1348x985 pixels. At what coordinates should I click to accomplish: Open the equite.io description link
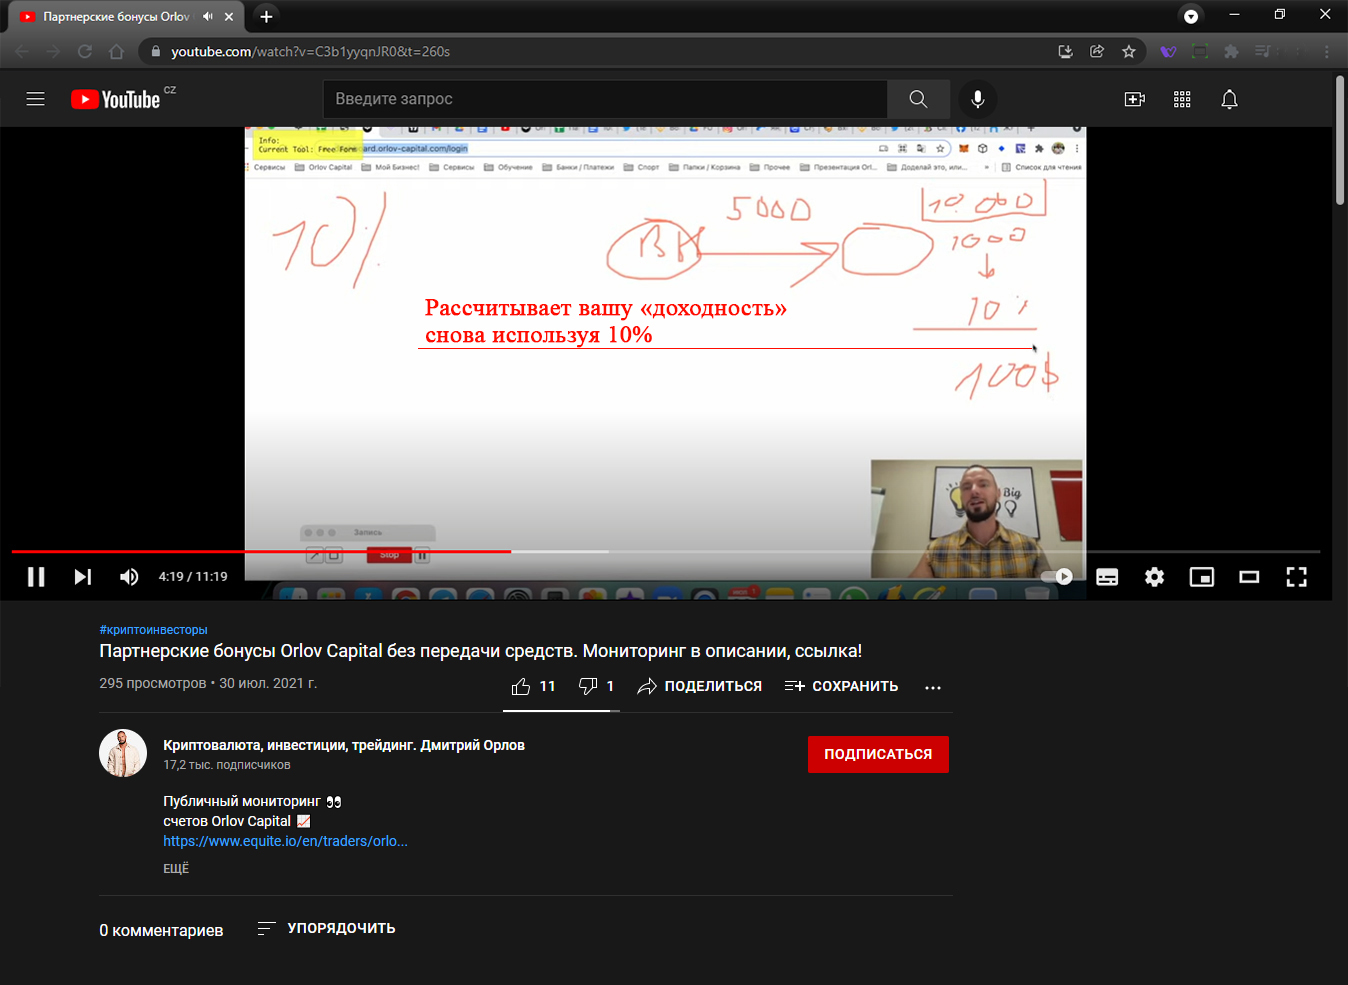point(285,841)
